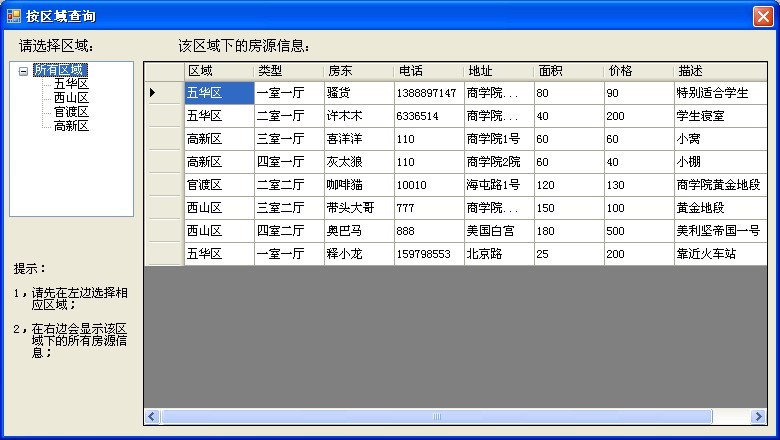780x440 pixels.
Task: Click the type cell 四室一厅
Action: tap(289, 162)
